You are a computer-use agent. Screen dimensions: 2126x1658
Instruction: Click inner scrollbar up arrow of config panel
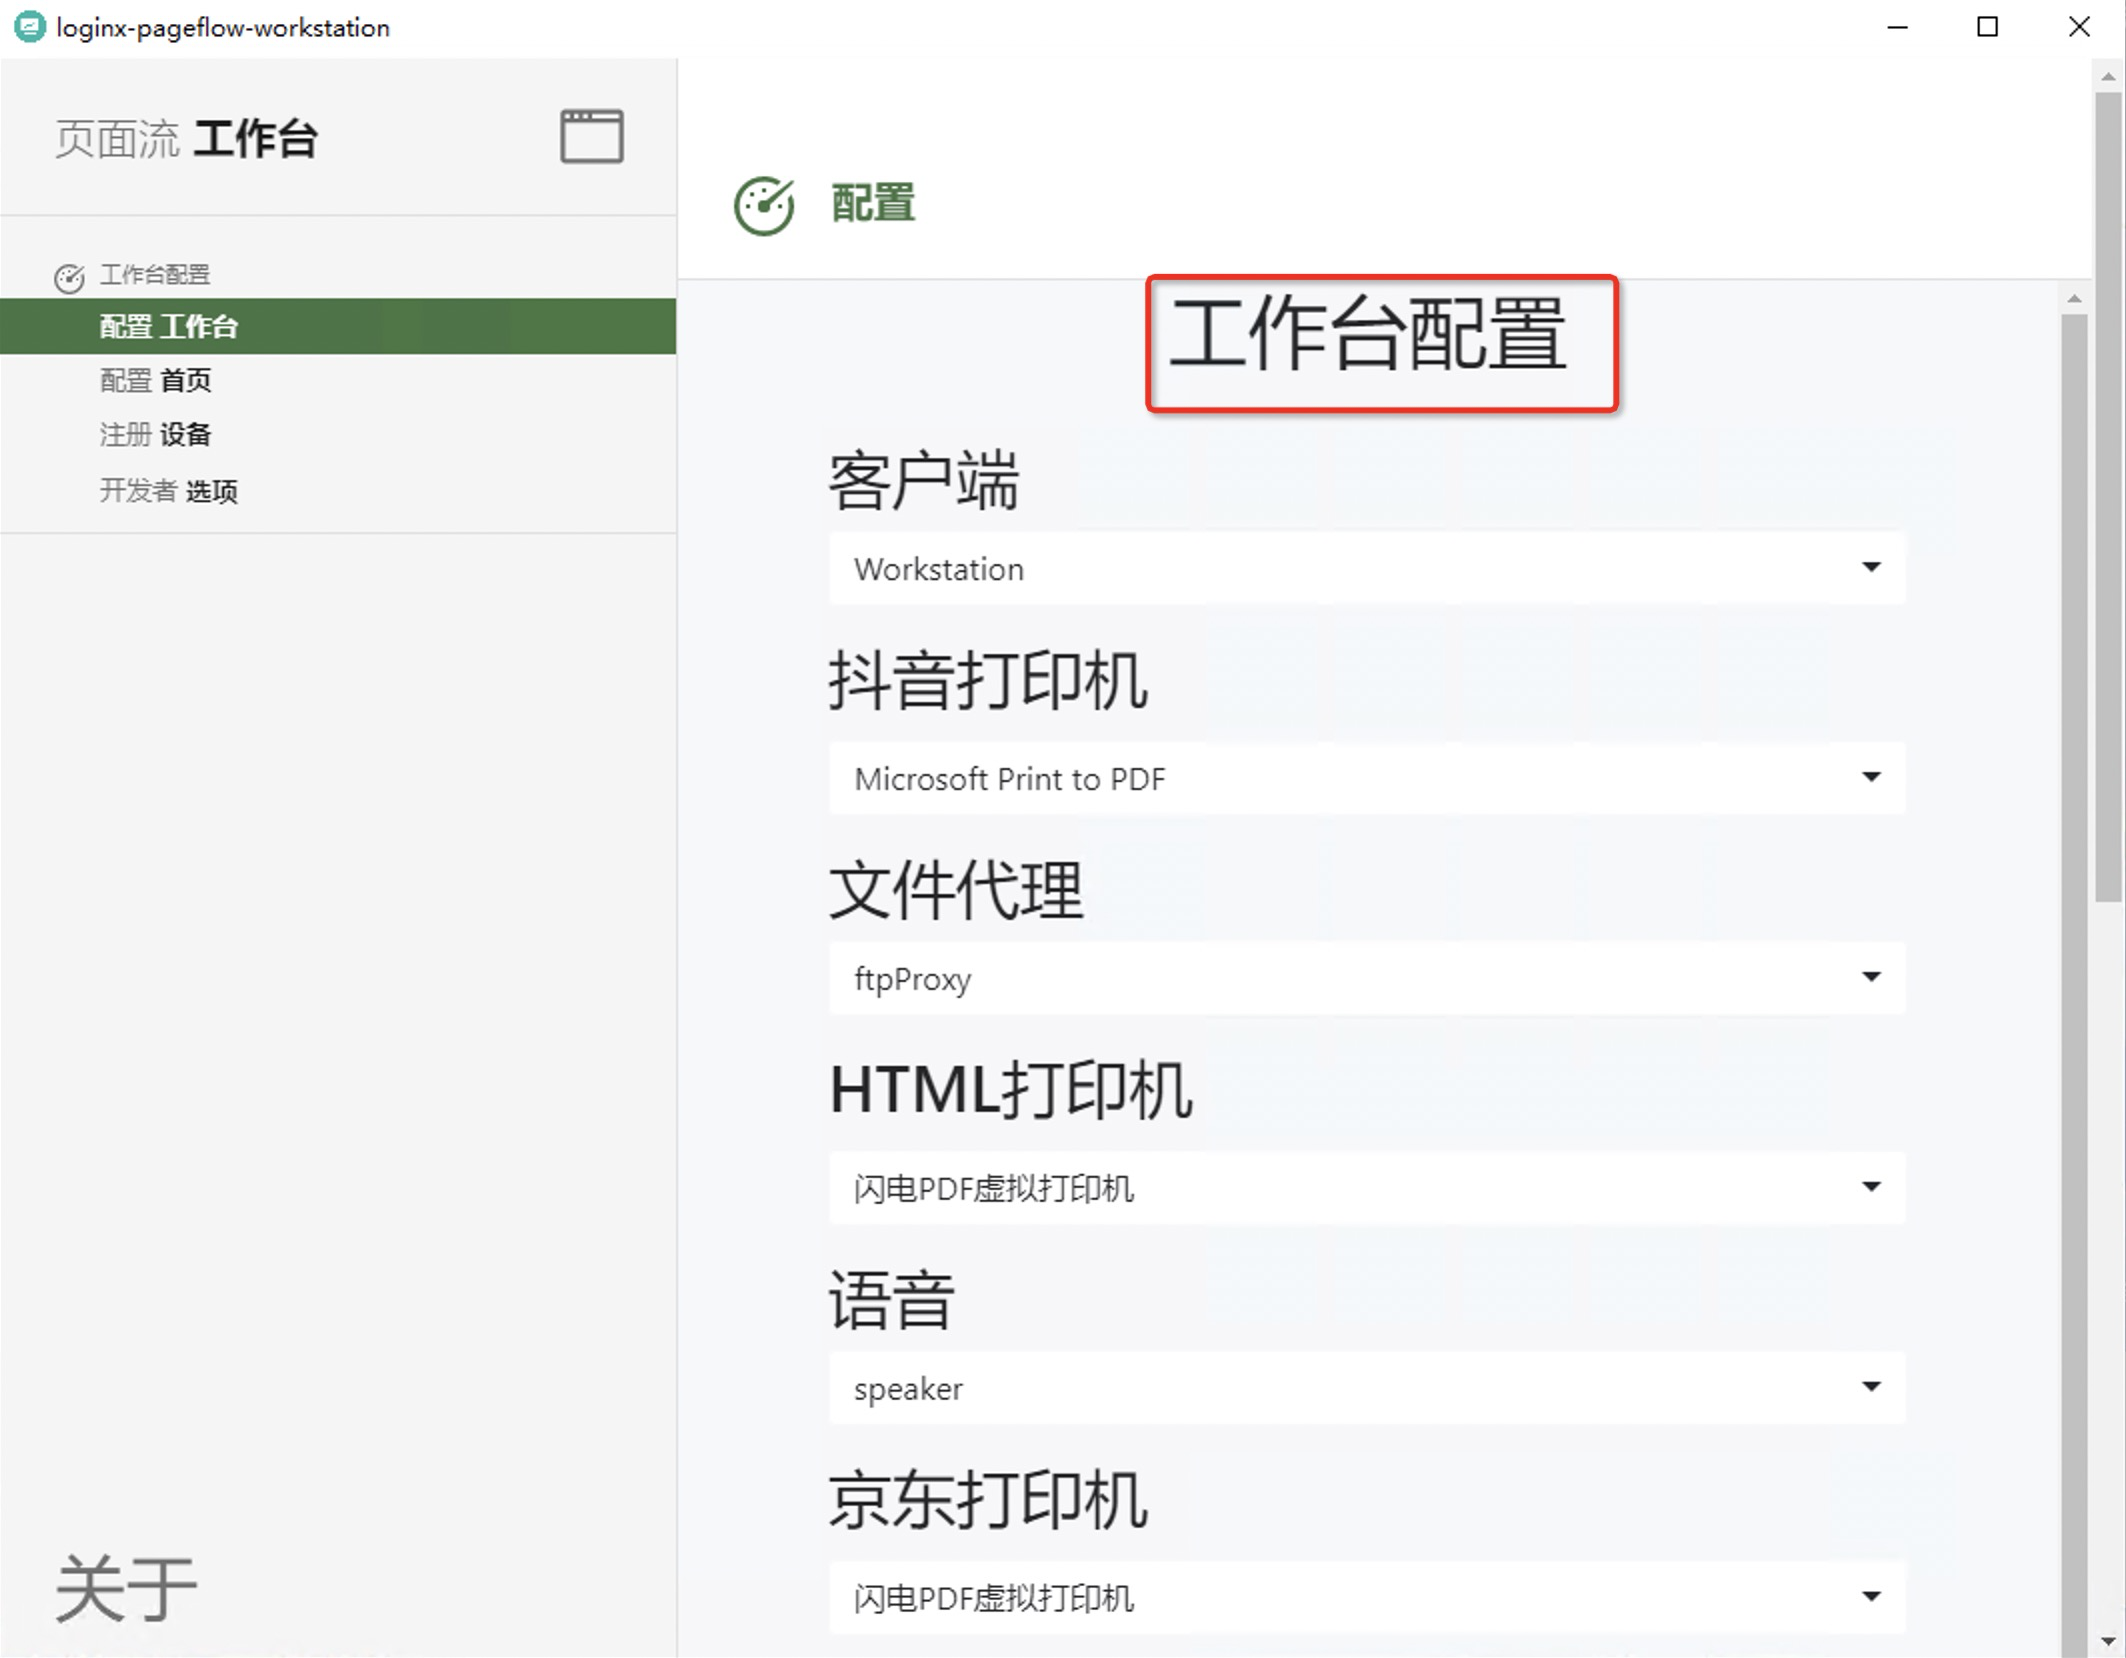pyautogui.click(x=2074, y=299)
